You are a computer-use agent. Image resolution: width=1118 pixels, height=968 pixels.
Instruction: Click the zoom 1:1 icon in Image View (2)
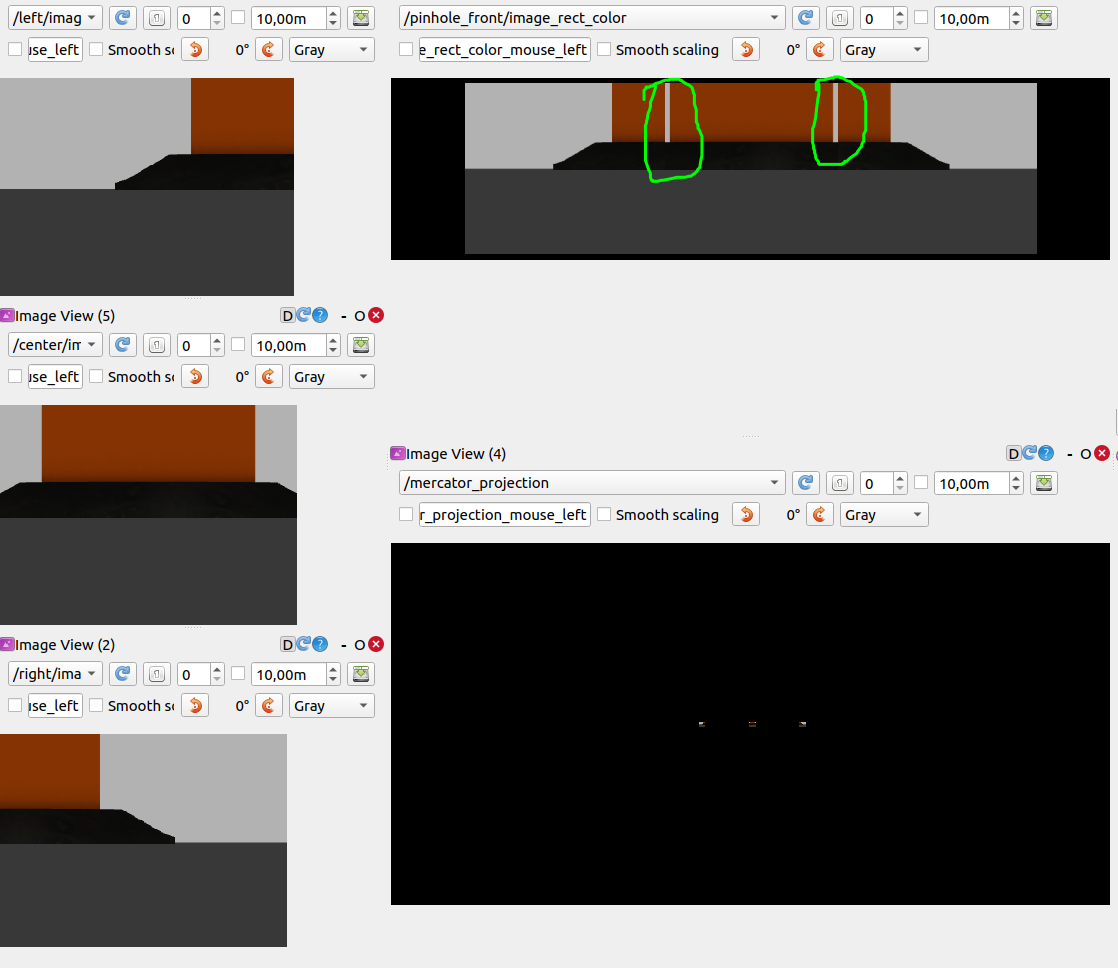[x=156, y=673]
